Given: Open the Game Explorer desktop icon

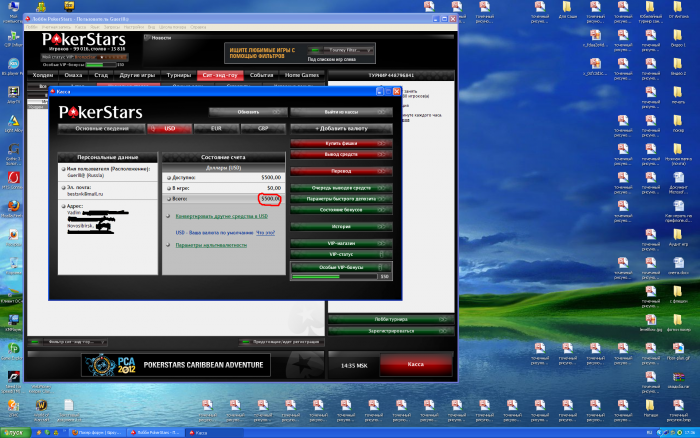Looking at the screenshot, I should (x=13, y=351).
